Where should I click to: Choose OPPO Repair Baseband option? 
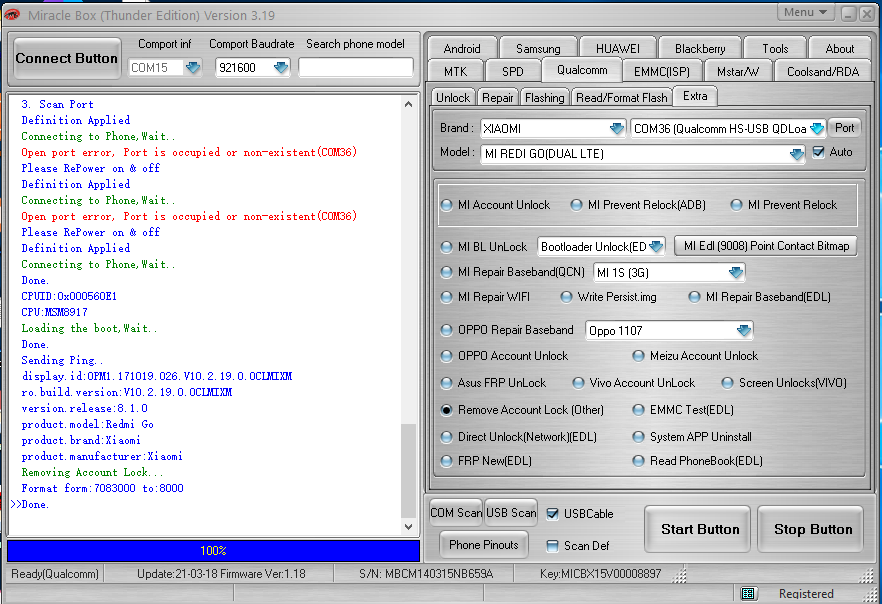click(x=447, y=330)
